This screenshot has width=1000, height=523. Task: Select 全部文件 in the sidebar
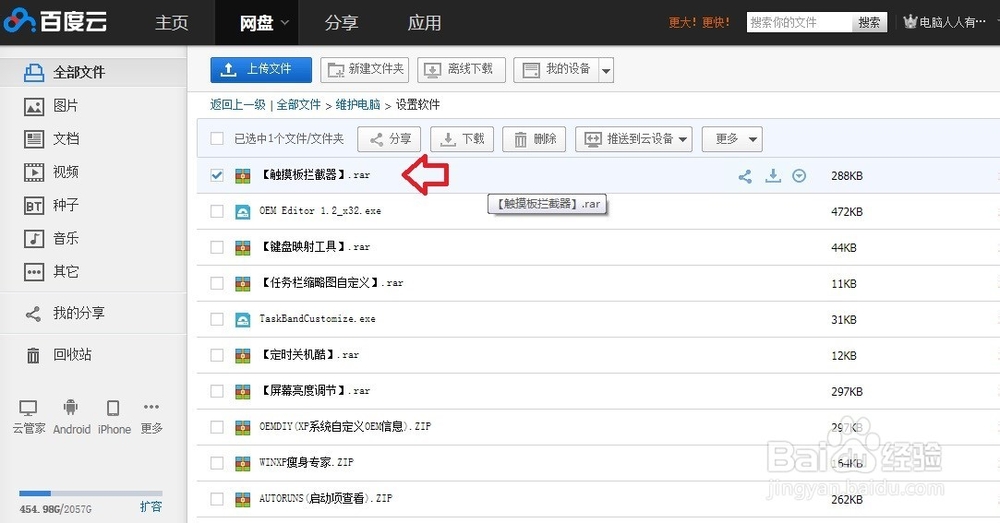(x=93, y=72)
